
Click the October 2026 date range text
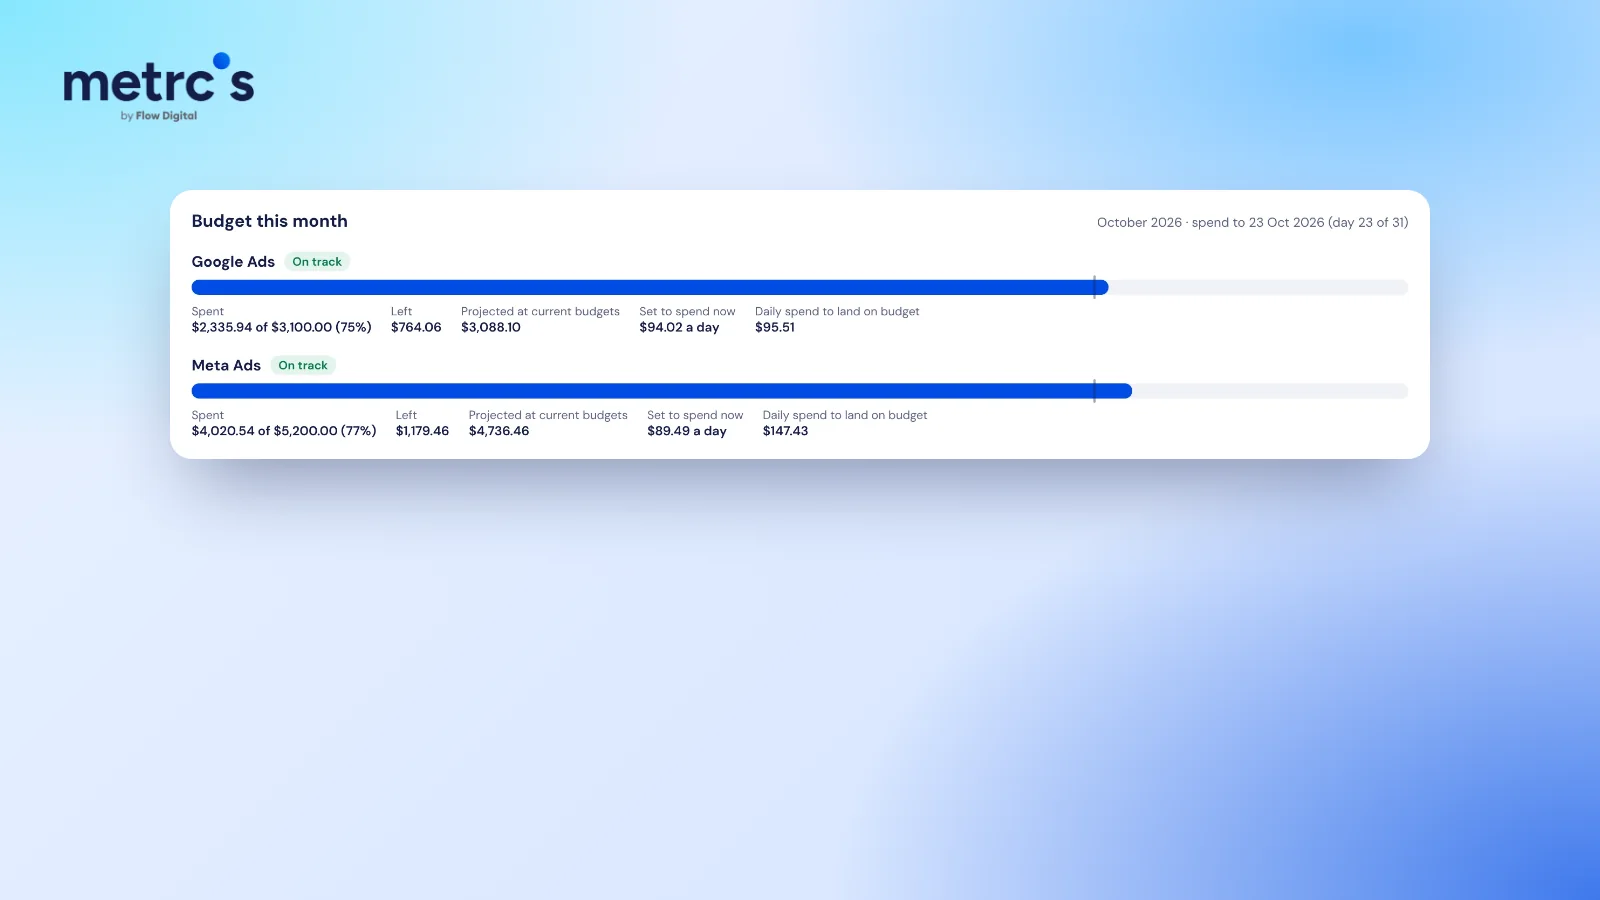(x=1252, y=223)
